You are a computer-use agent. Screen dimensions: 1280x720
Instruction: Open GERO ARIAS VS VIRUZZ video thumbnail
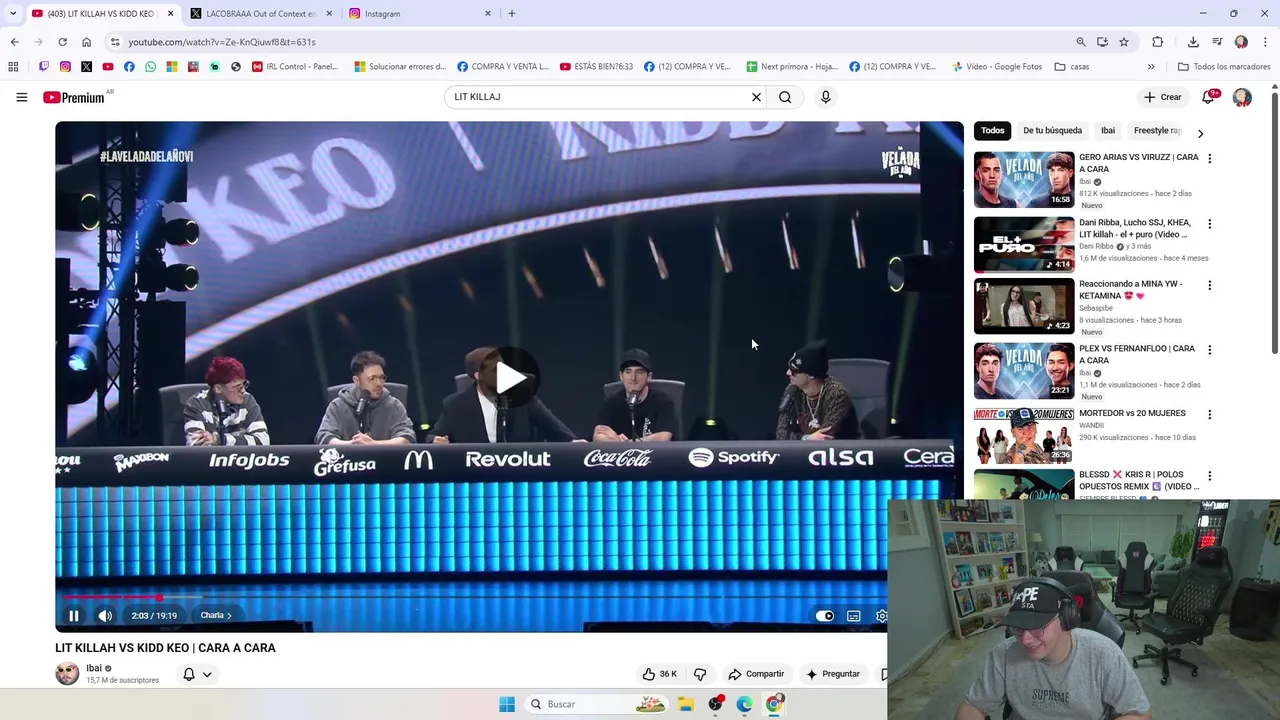coord(1024,179)
